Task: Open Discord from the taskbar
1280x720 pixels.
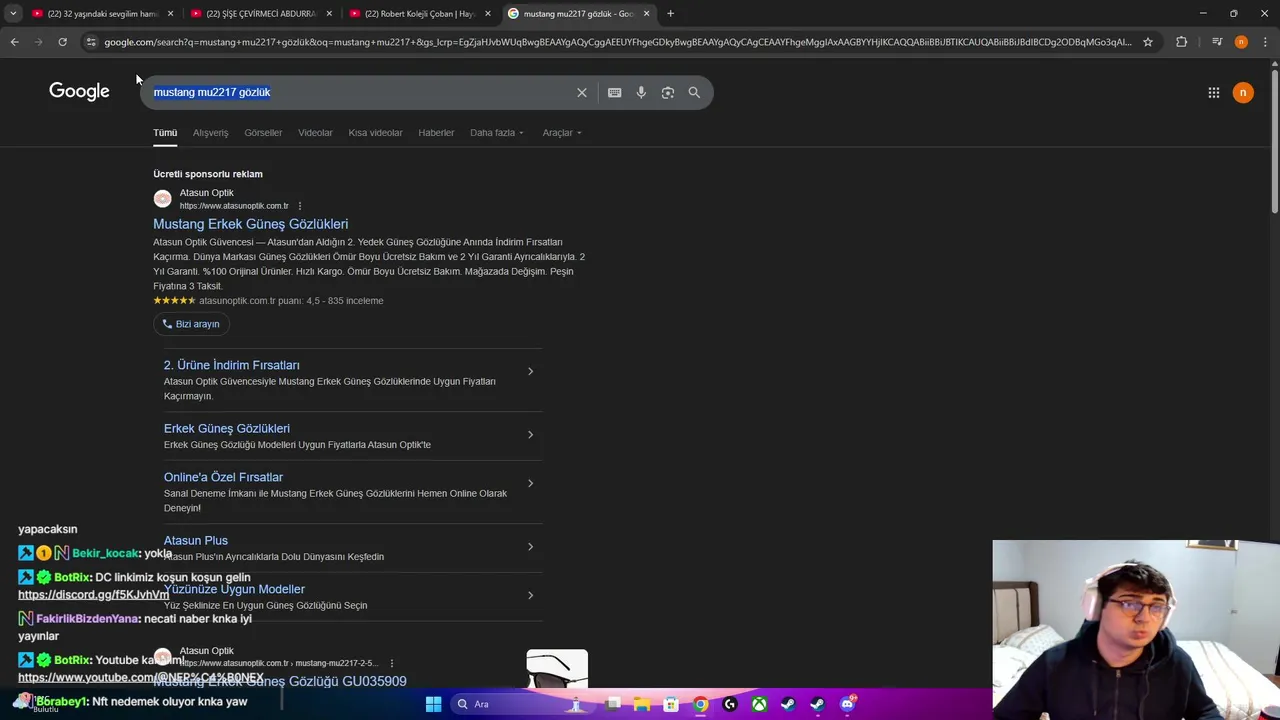Action: (848, 704)
